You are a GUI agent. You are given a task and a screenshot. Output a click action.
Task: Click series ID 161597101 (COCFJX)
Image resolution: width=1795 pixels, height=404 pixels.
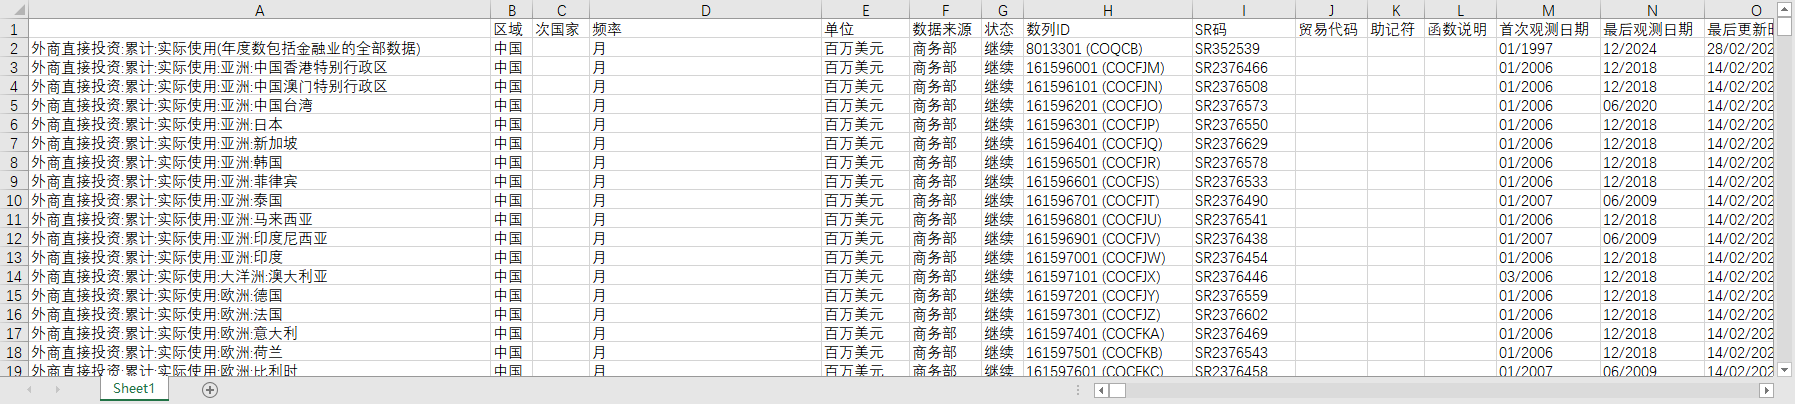[1108, 276]
